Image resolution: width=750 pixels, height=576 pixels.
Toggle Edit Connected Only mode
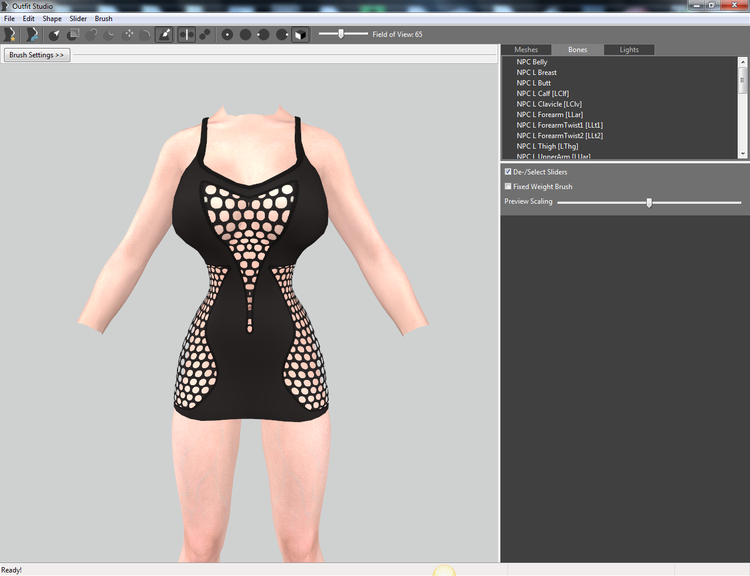[205, 34]
